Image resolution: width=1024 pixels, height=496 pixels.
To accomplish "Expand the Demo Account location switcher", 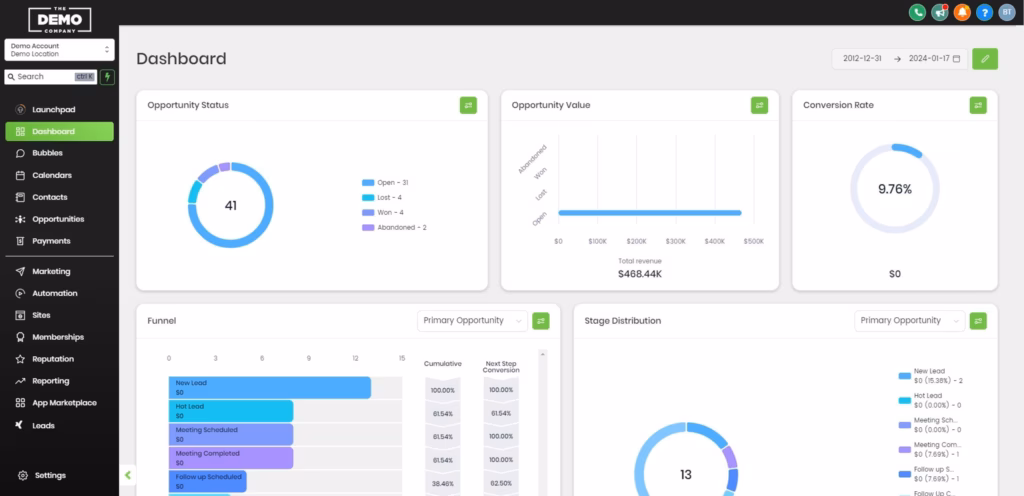I will pyautogui.click(x=60, y=50).
